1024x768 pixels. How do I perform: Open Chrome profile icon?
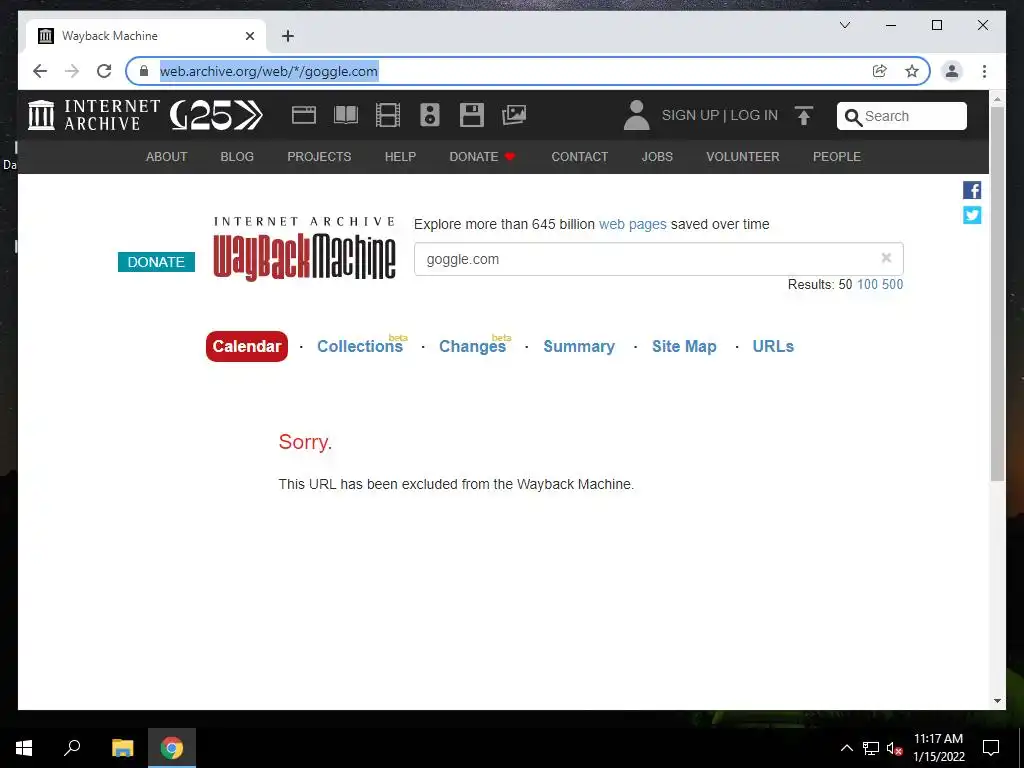(x=952, y=71)
